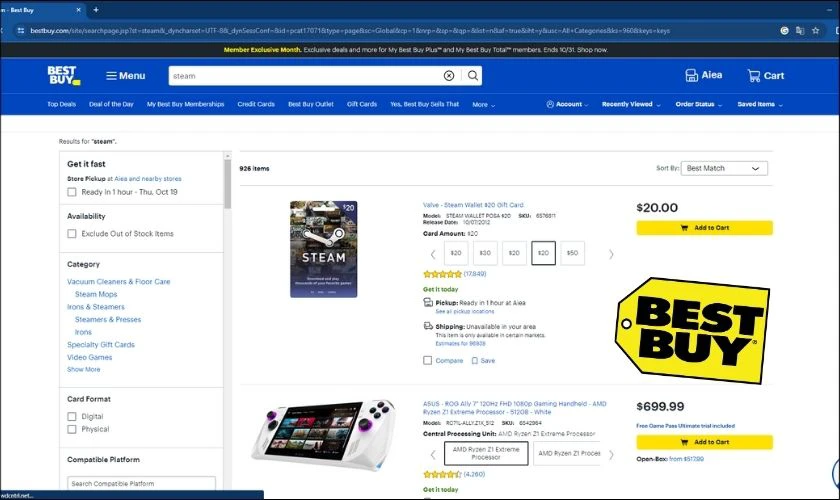
Task: Open the shopping Cart
Action: coord(766,76)
